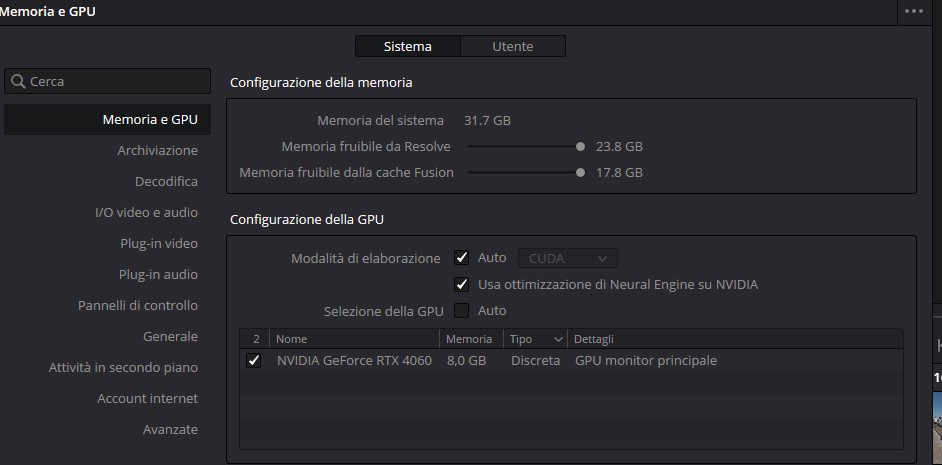The width and height of the screenshot is (942, 465).
Task: Adjust Memoria fruibile dalla cache Fusion slider
Action: pos(580,173)
